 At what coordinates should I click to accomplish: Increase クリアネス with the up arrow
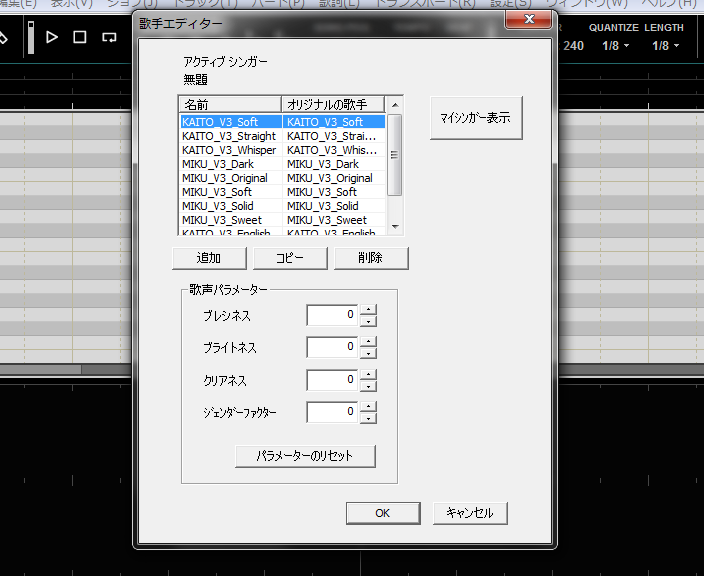[368, 374]
